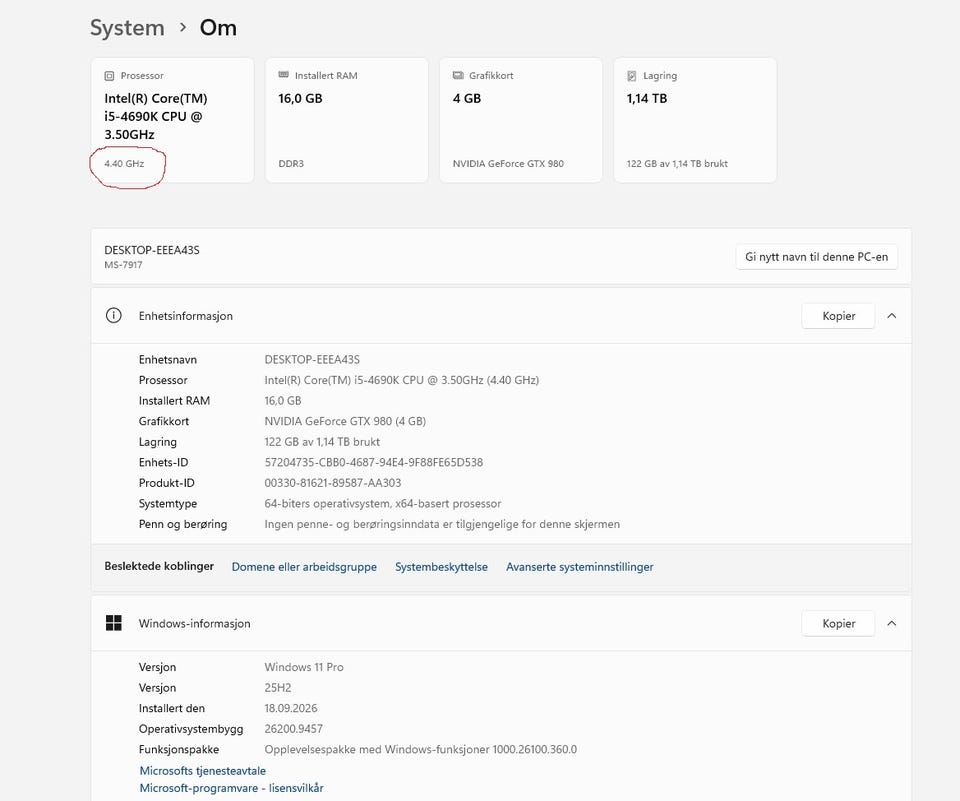Image resolution: width=960 pixels, height=801 pixels.
Task: Click the NVIDIA GeForce GTX 980 (4 GB) row value
Action: (x=345, y=421)
